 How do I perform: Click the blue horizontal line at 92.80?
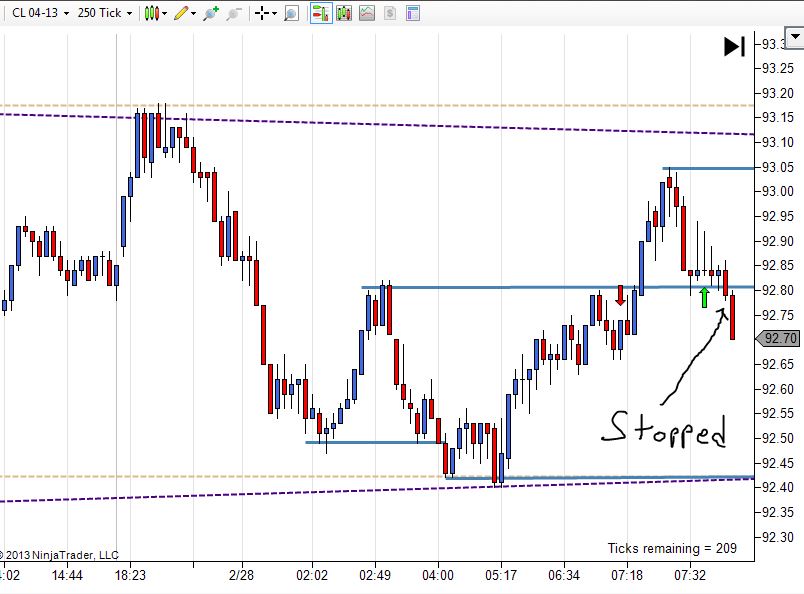[x=557, y=287]
